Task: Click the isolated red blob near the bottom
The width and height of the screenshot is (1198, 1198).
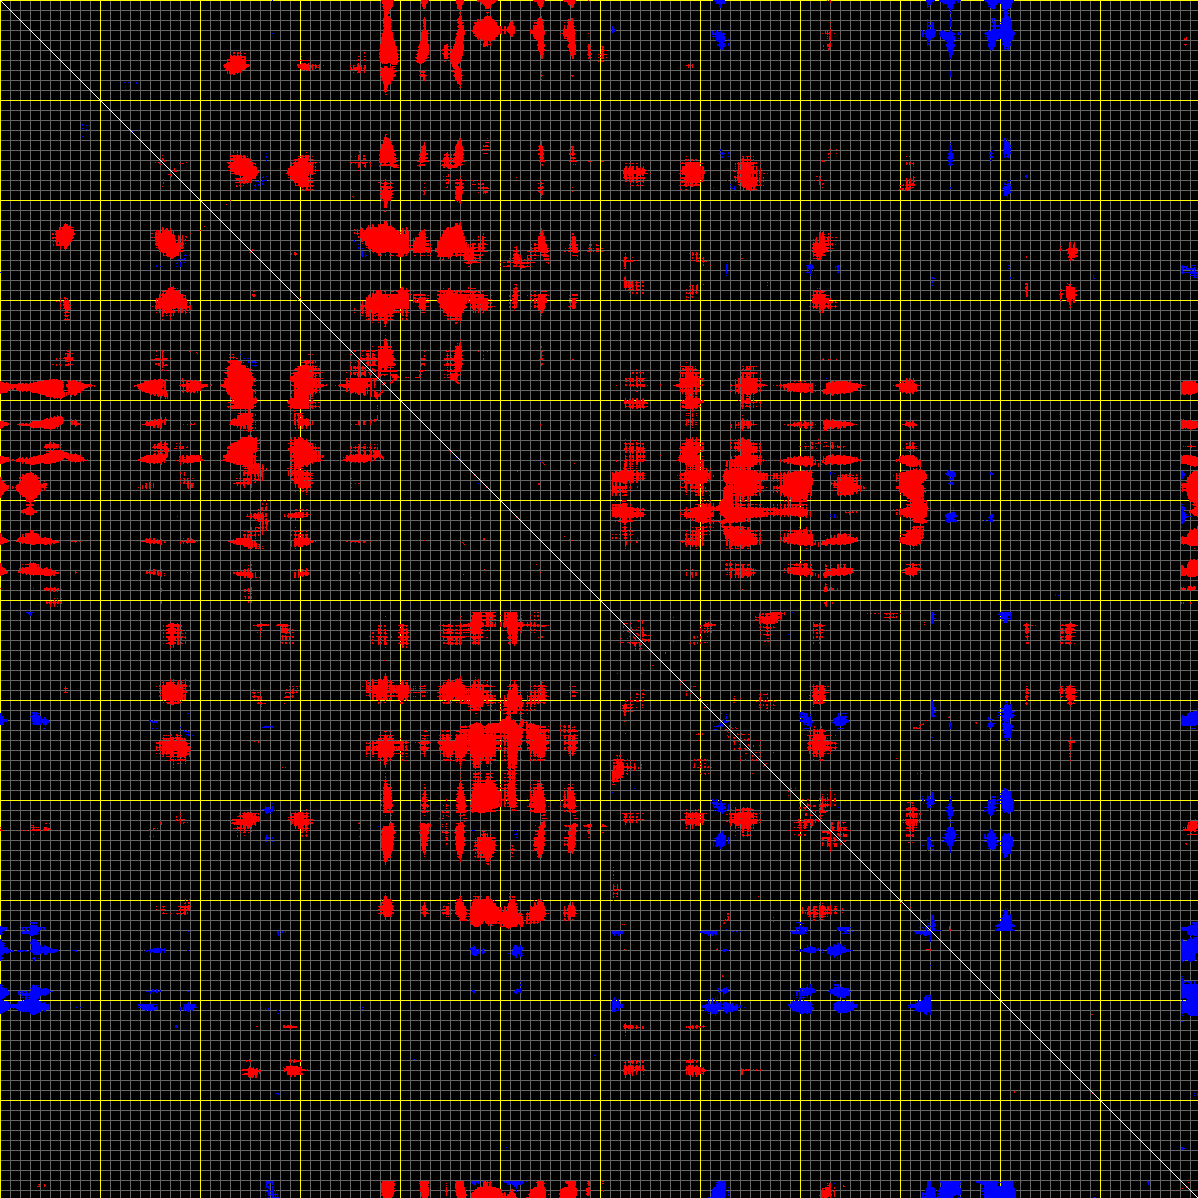Action: 293,1069
